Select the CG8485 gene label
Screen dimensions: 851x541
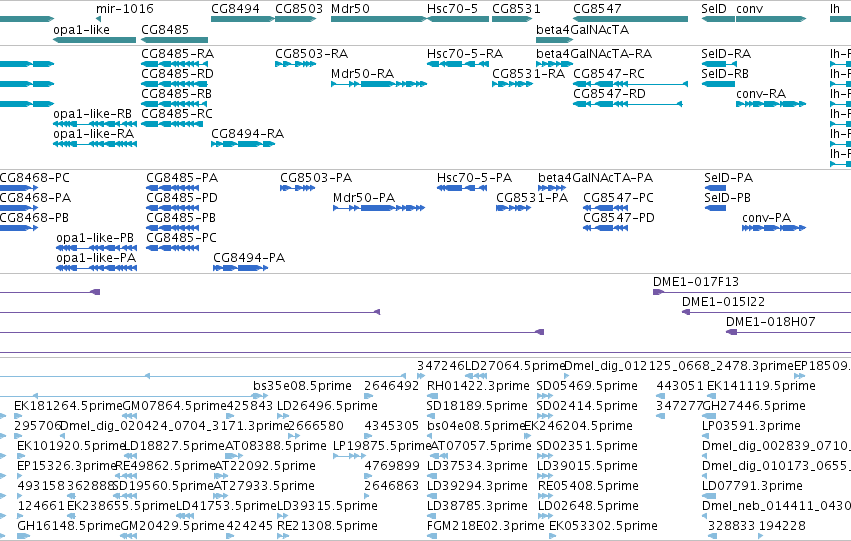[165, 29]
